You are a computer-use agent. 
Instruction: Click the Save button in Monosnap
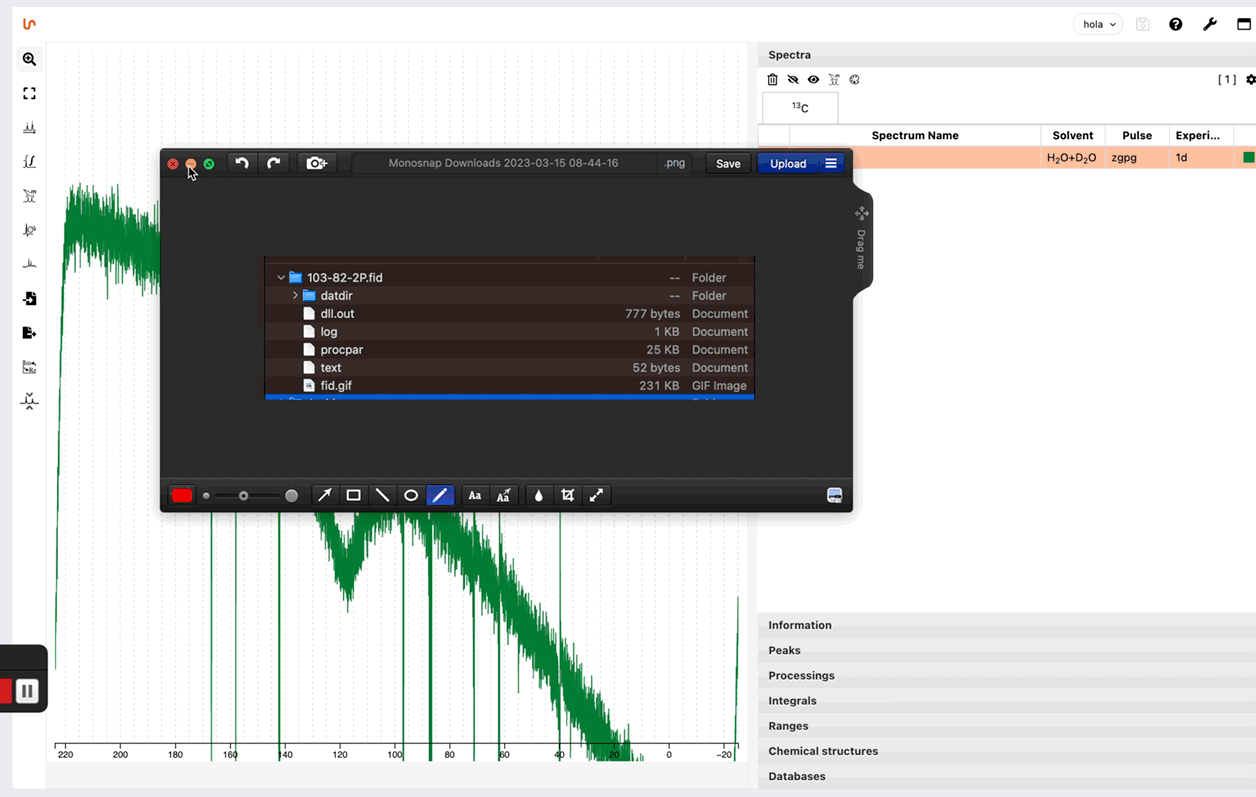(728, 164)
